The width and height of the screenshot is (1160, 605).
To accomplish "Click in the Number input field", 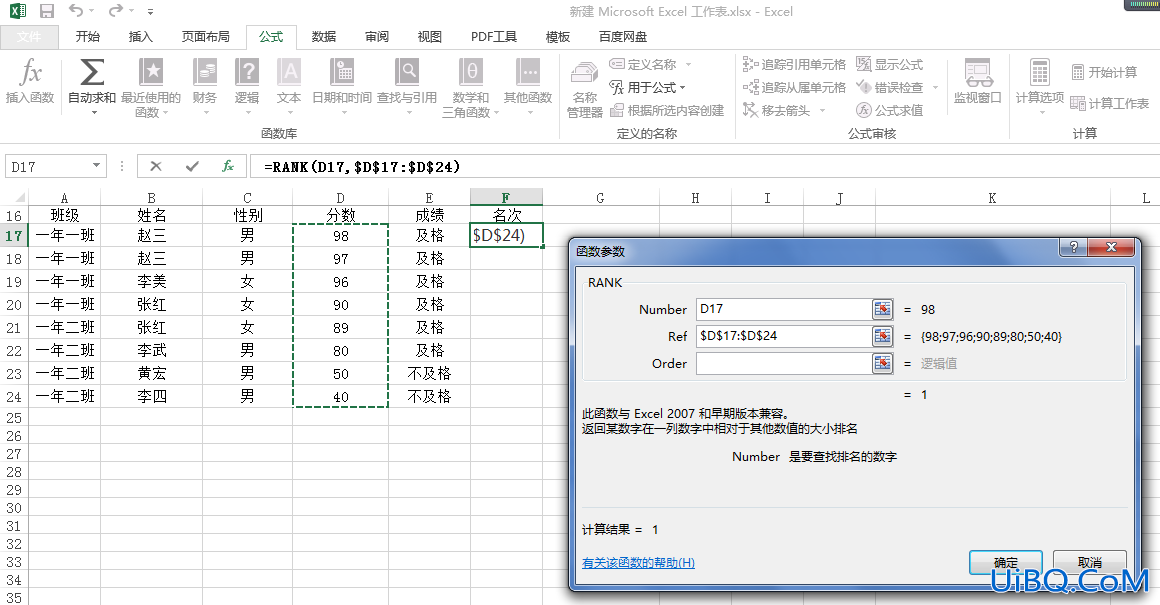I will click(784, 309).
